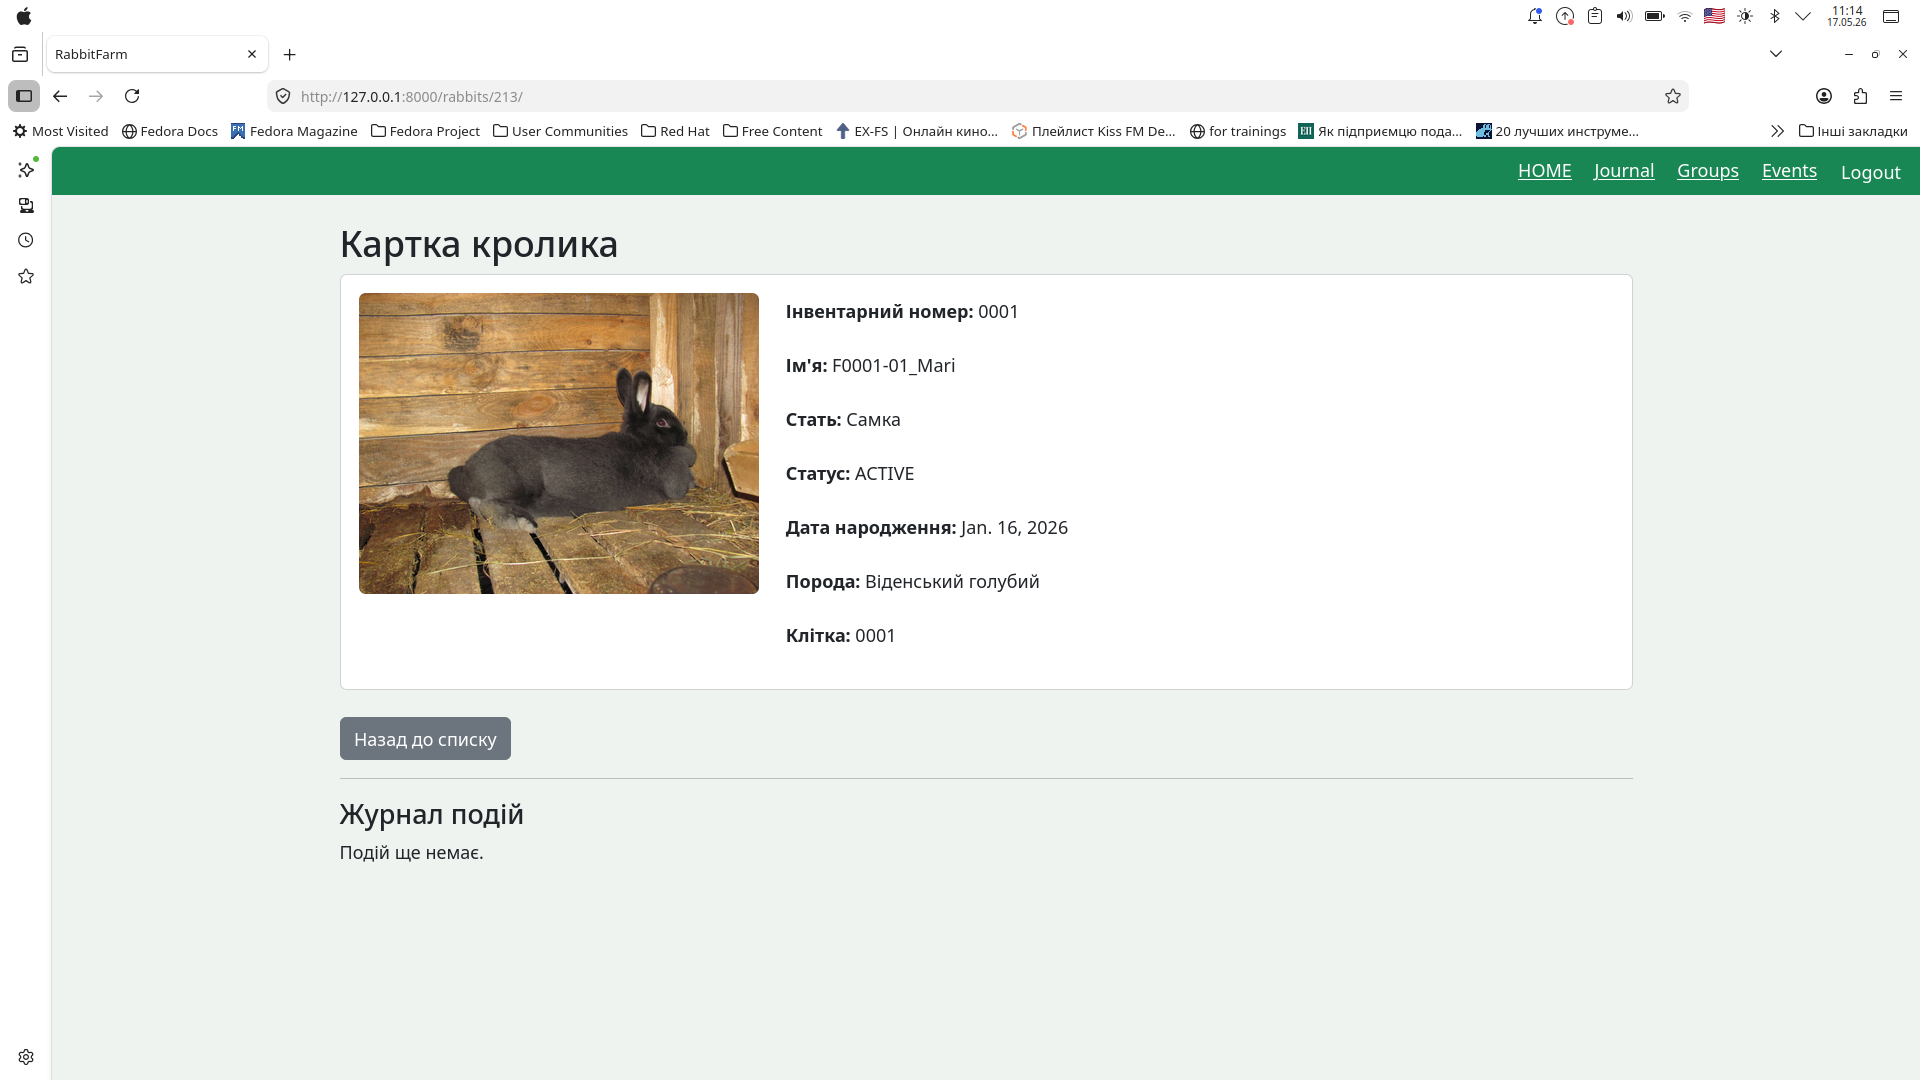Image resolution: width=1920 pixels, height=1080 pixels.
Task: Open Most Visited bookmarks menu
Action: pyautogui.click(x=60, y=131)
